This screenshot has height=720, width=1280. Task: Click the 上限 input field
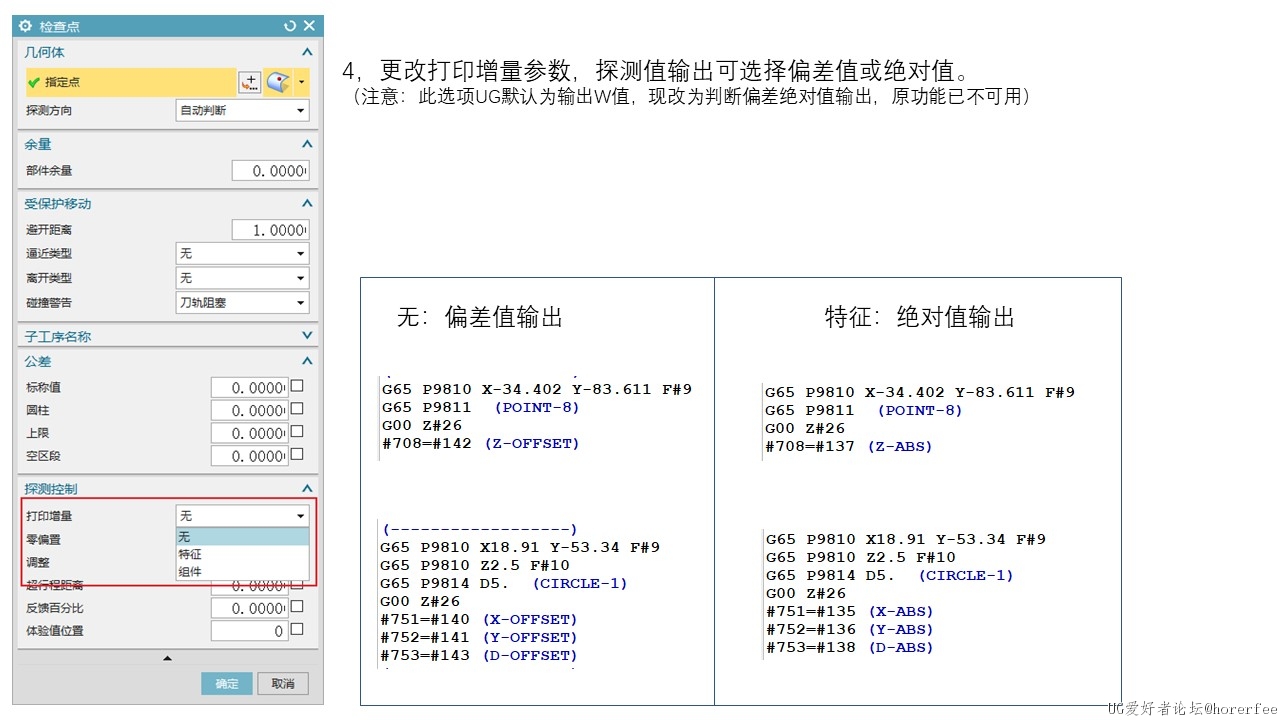[x=249, y=433]
